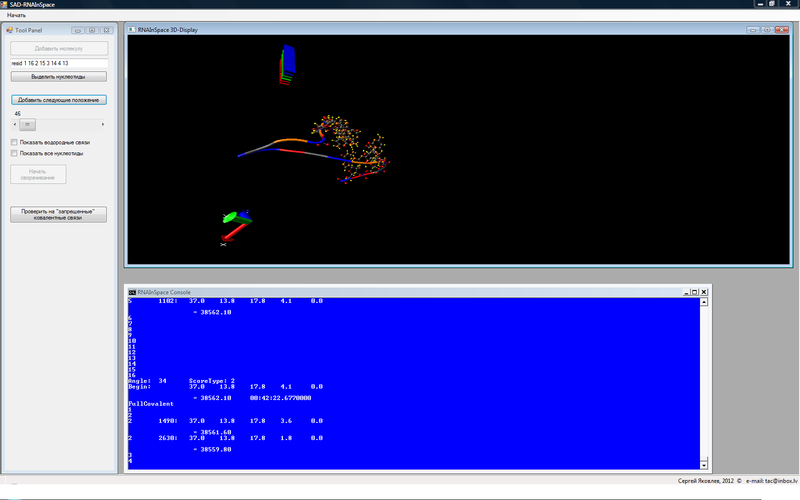Close the main SAD-RNAInSpace window
This screenshot has height=500, width=800.
[788, 4]
